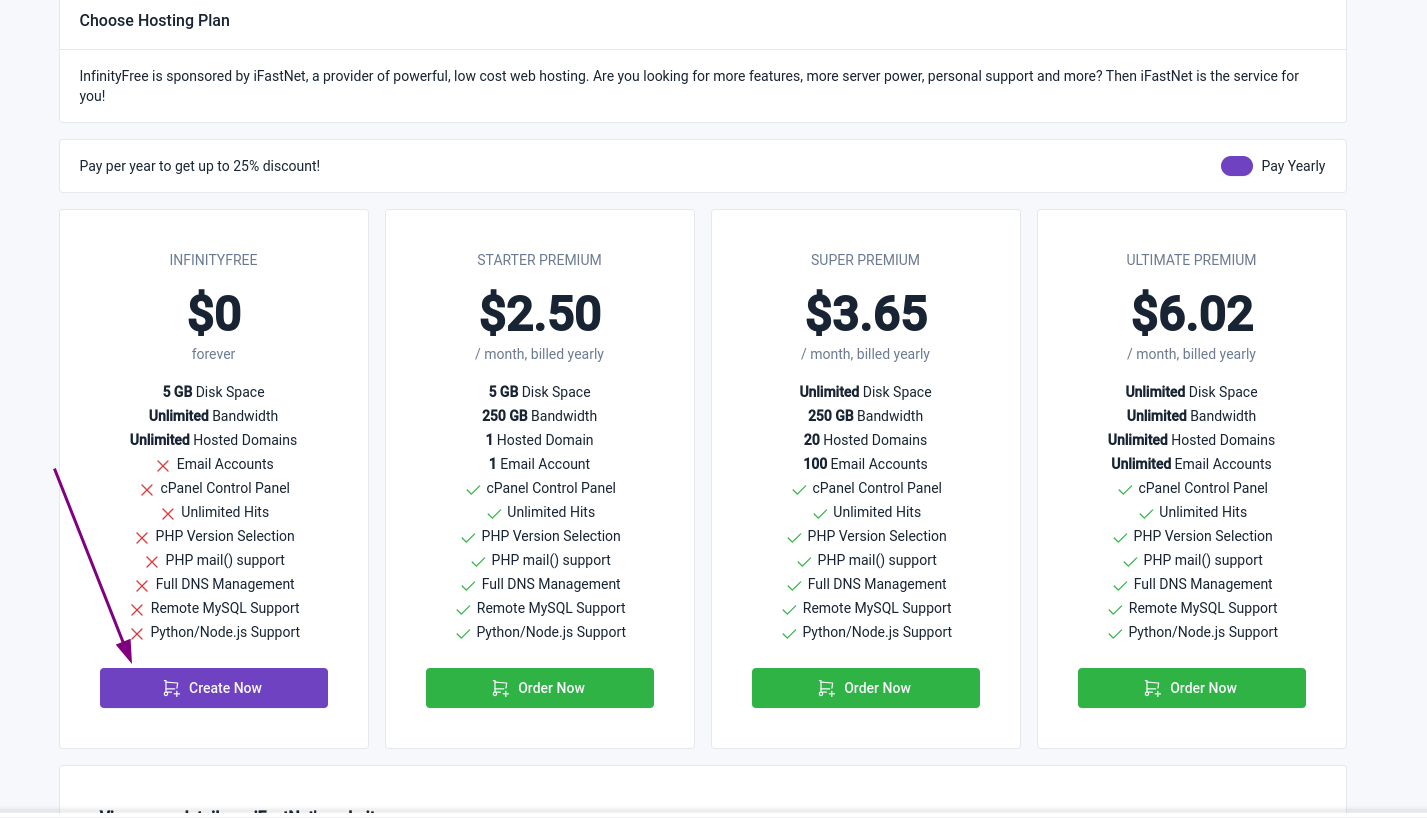Click the $2.50 Starter Premium price
The image size is (1427, 818).
(540, 313)
